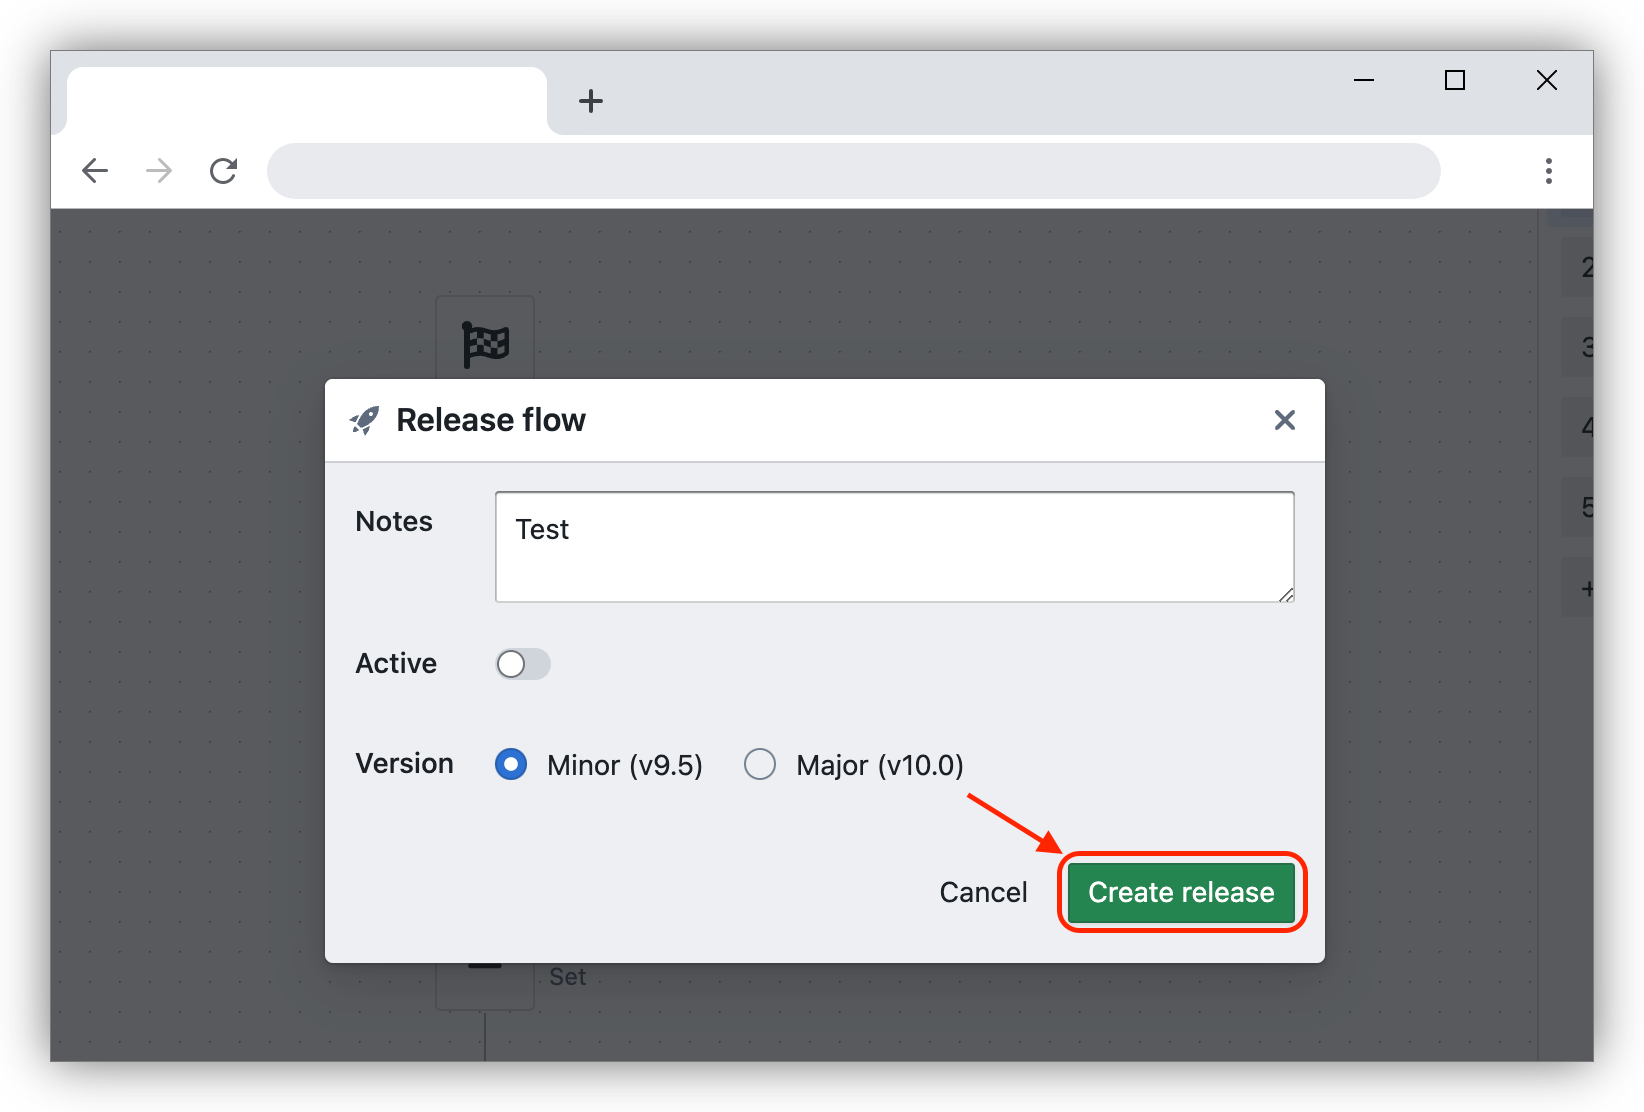This screenshot has width=1644, height=1112.
Task: Cancel the release dialog
Action: [983, 892]
